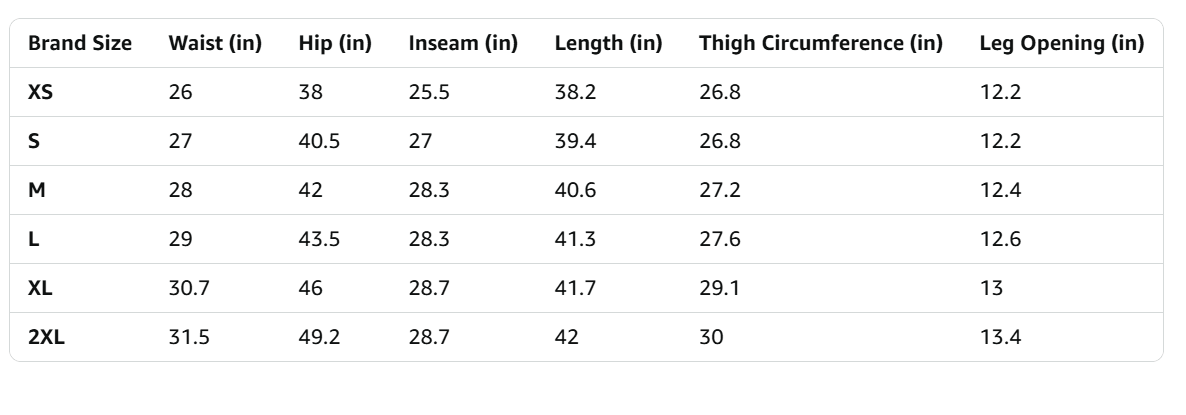Select the 40.5 hip value for S
The image size is (1186, 415).
click(x=319, y=141)
